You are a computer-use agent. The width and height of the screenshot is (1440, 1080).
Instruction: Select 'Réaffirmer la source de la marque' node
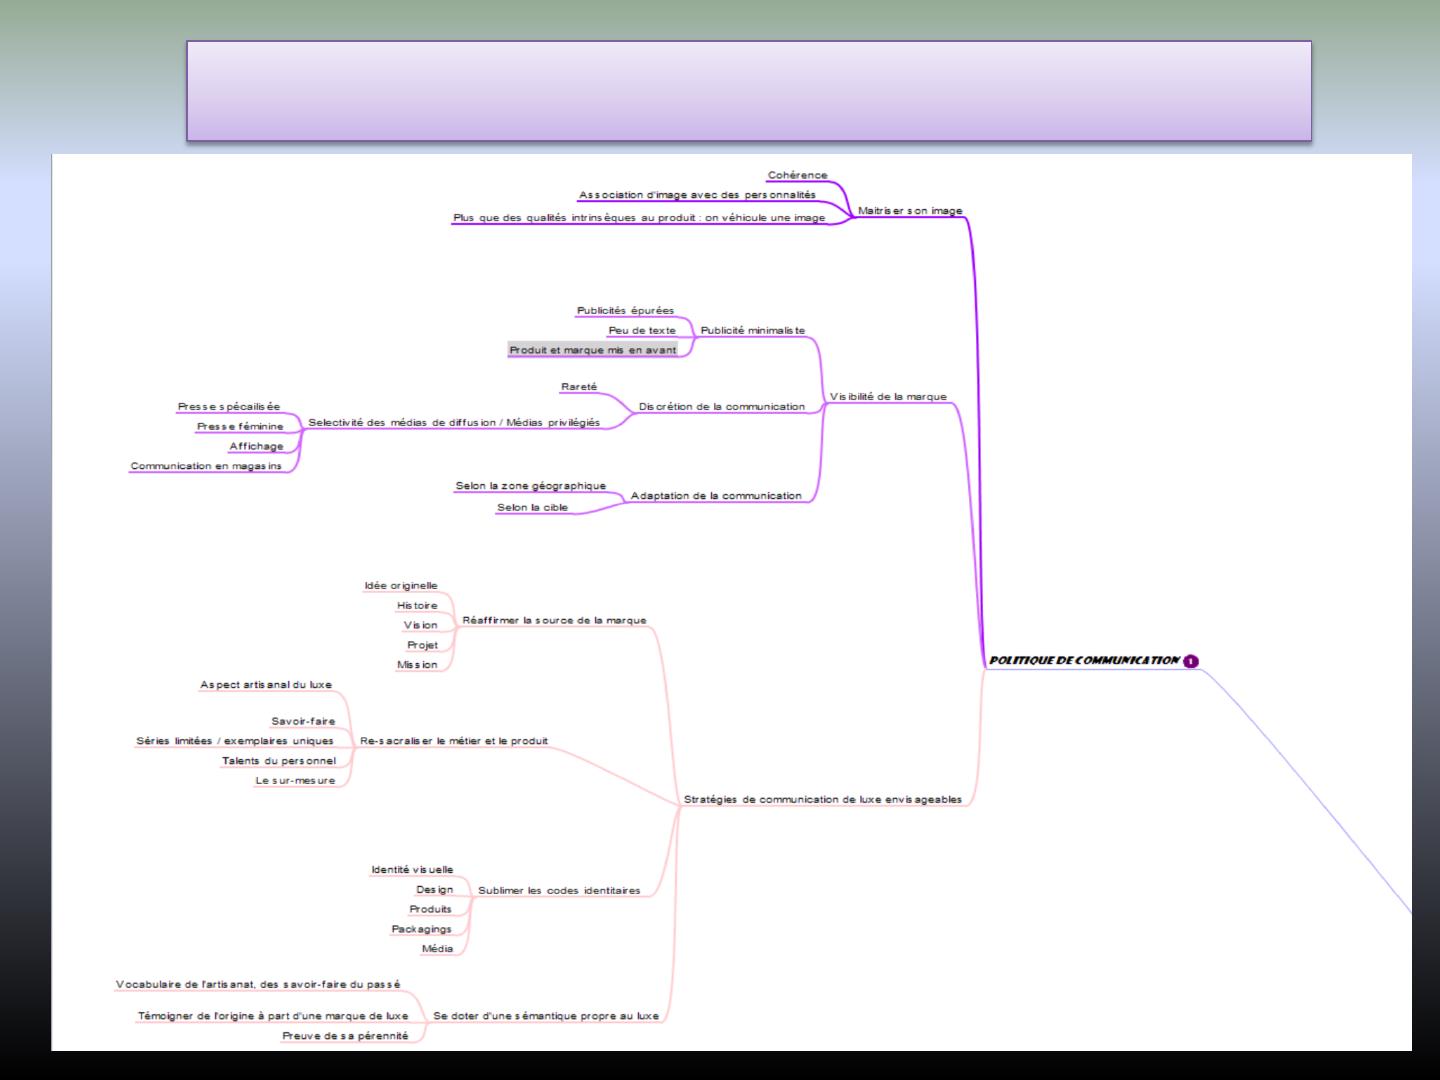(554, 621)
